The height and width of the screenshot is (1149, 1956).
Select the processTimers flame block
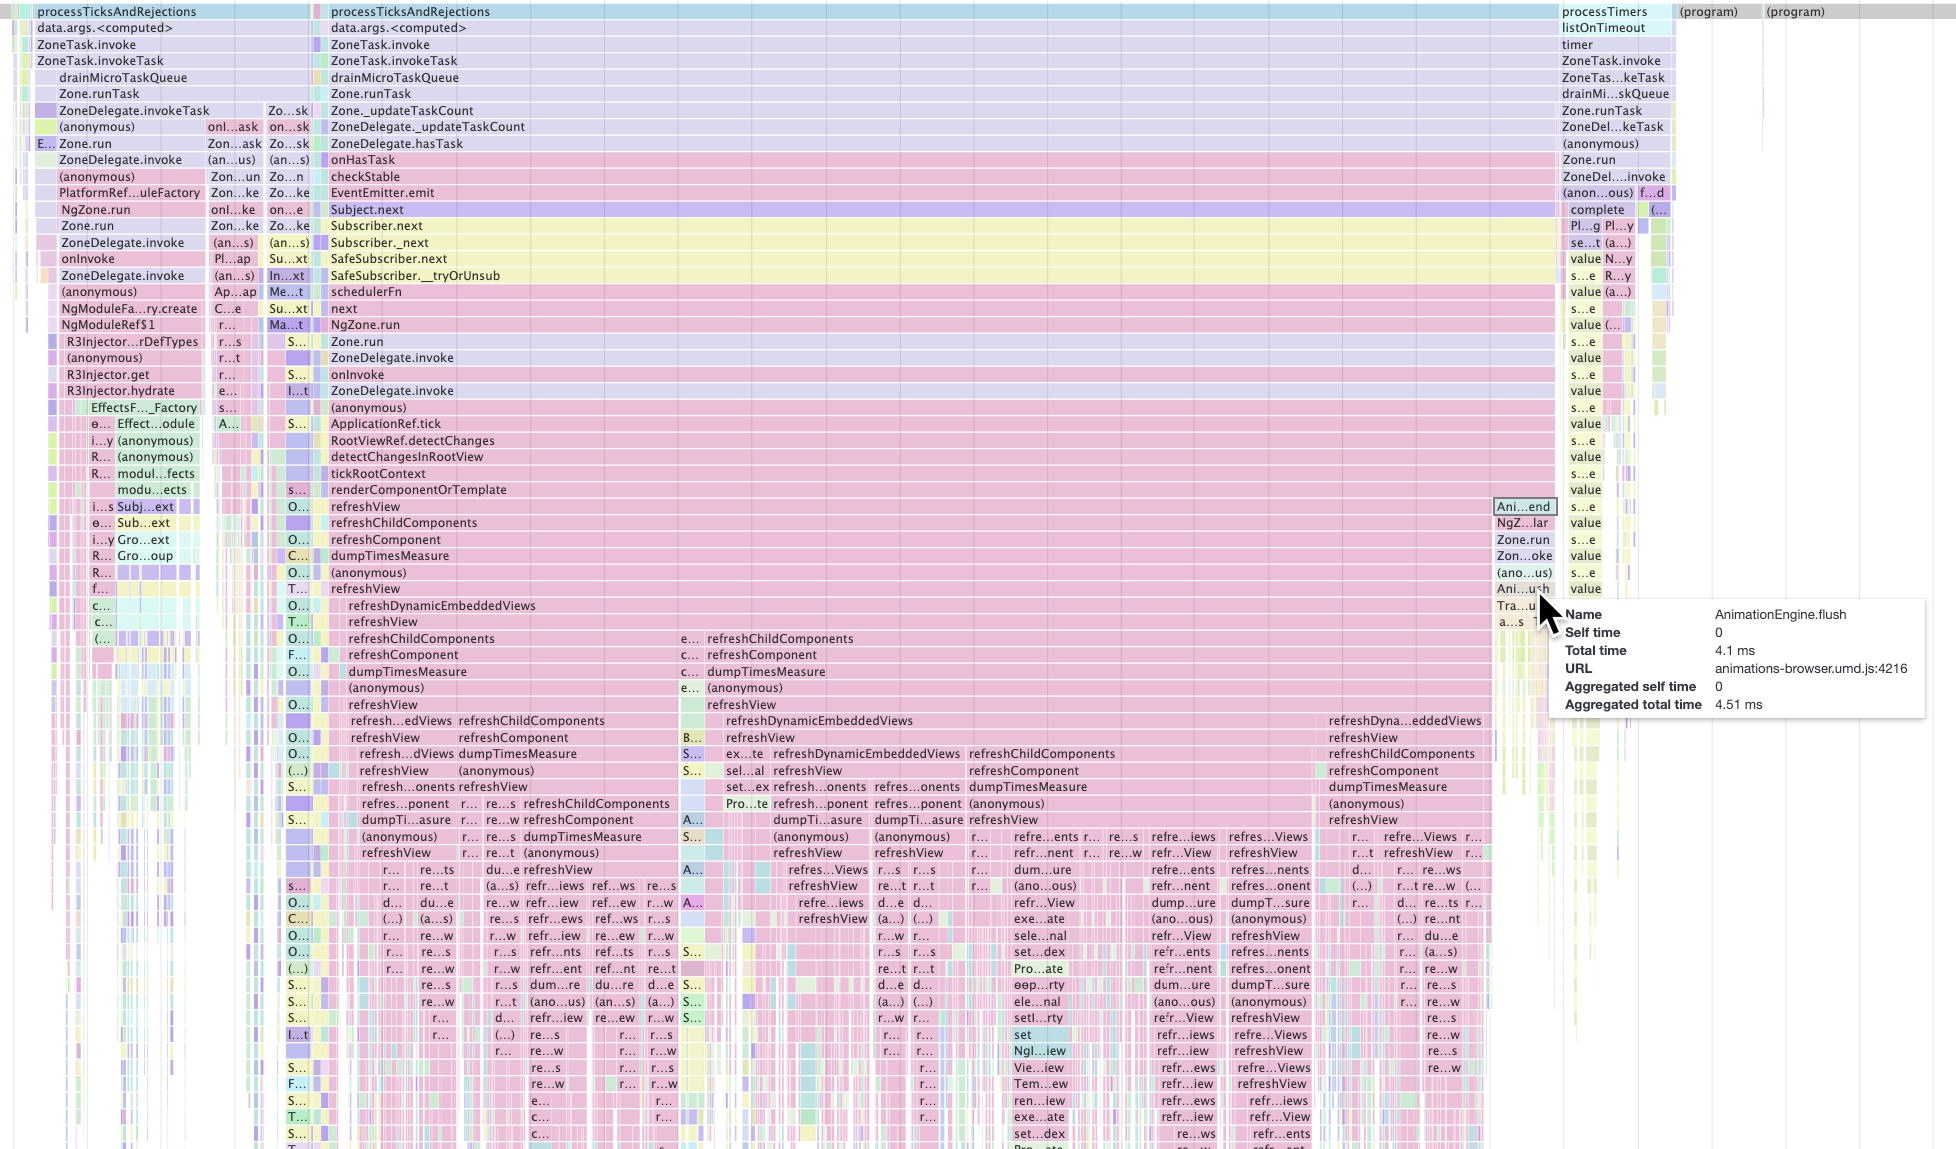[1615, 12]
